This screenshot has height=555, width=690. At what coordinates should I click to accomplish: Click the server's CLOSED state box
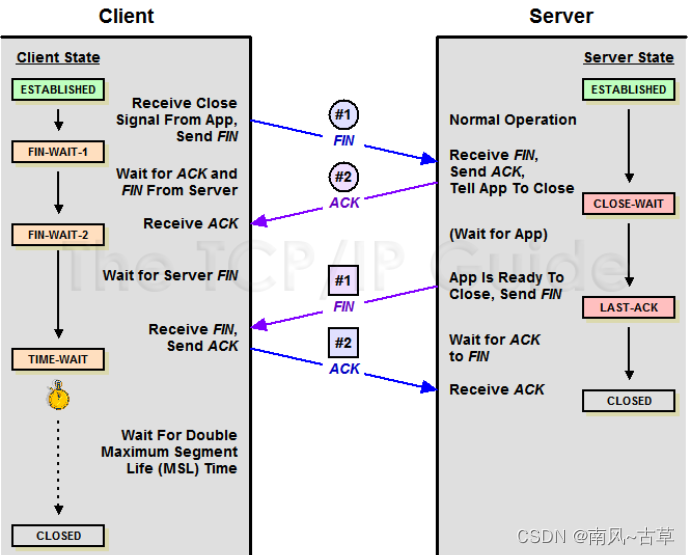(x=628, y=401)
